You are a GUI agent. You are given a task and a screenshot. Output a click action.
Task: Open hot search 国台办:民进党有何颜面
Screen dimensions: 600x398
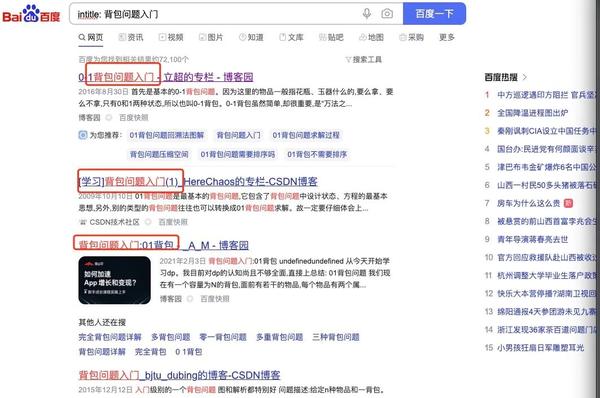tap(546, 149)
